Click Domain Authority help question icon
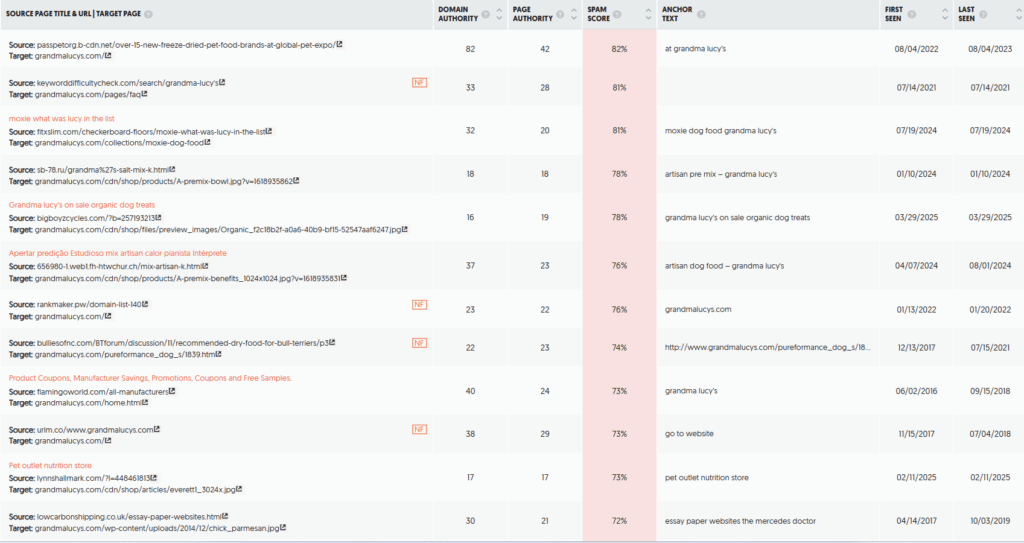This screenshot has height=543, width=1024. click(x=485, y=14)
